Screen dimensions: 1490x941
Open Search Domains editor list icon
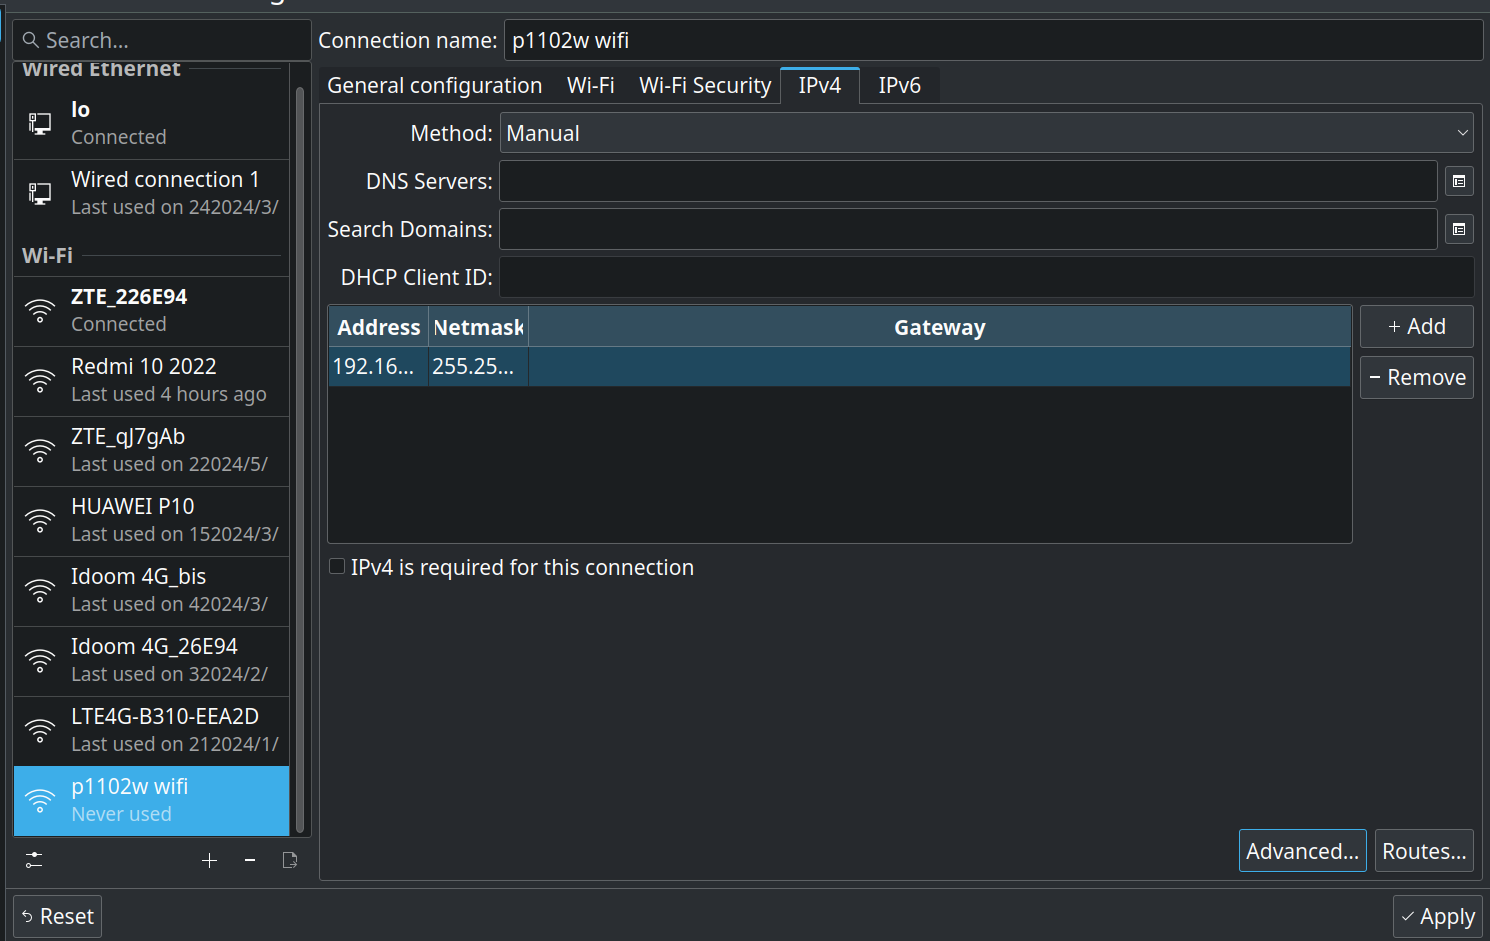click(1459, 229)
